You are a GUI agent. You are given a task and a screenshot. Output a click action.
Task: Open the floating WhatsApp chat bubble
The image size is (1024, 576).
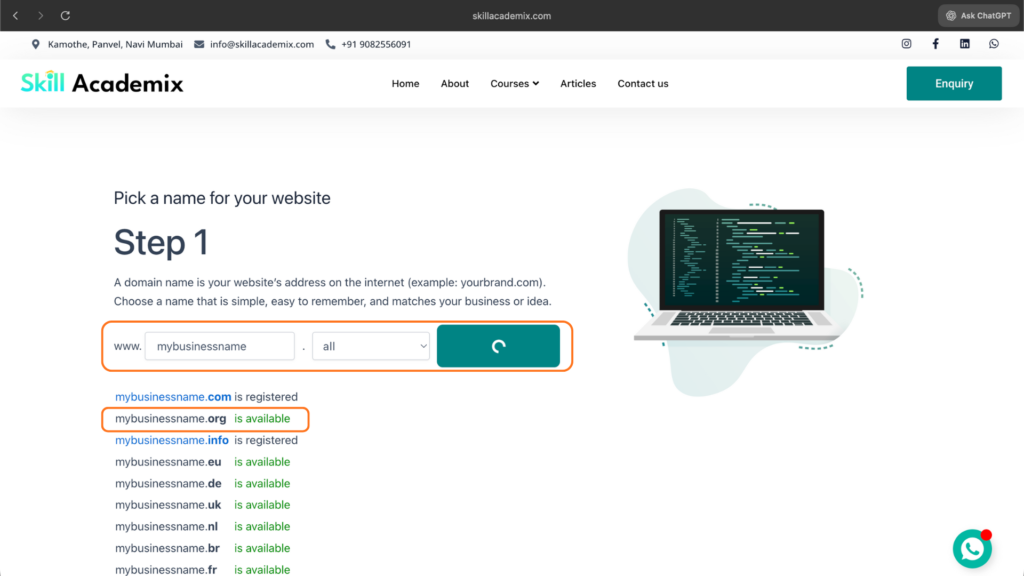(972, 549)
